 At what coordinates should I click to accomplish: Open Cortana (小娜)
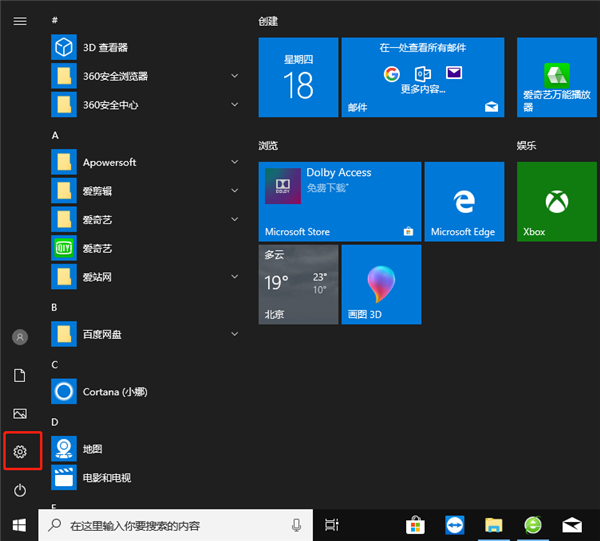tap(145, 391)
